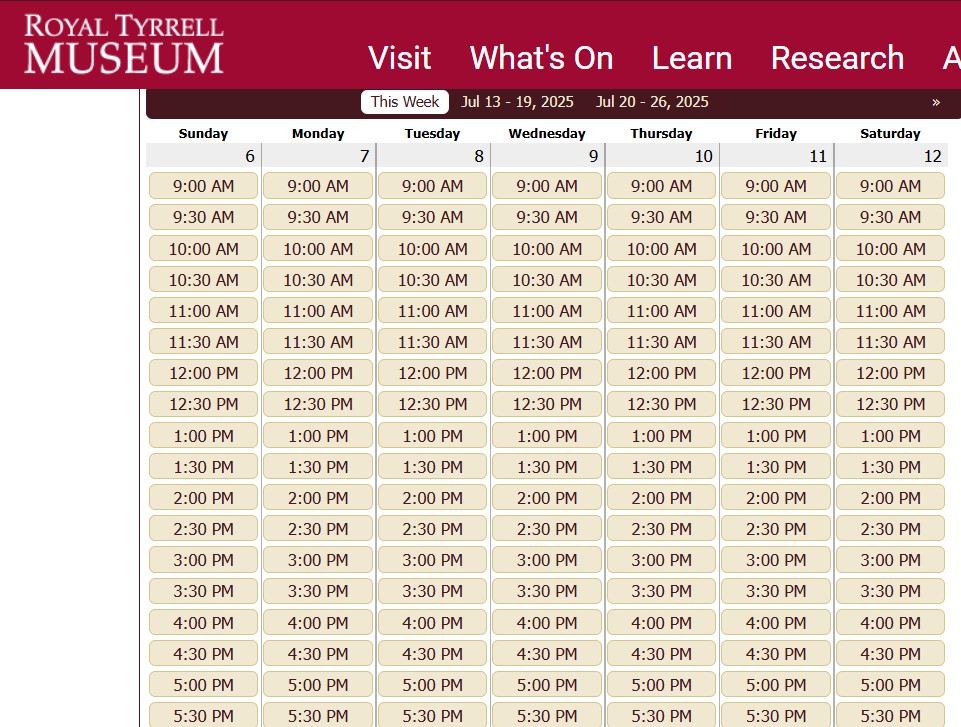961x727 pixels.
Task: Click date number 10 for Thursday
Action: [704, 156]
